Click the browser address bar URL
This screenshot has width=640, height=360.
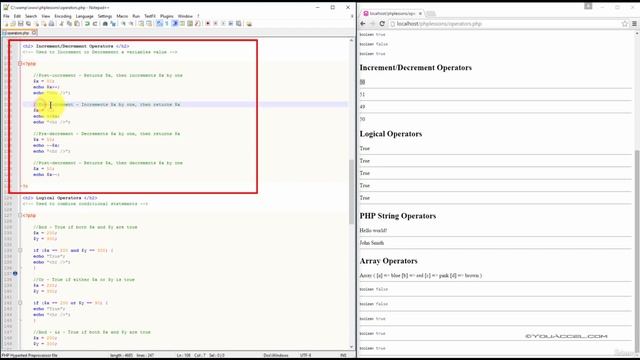point(439,24)
